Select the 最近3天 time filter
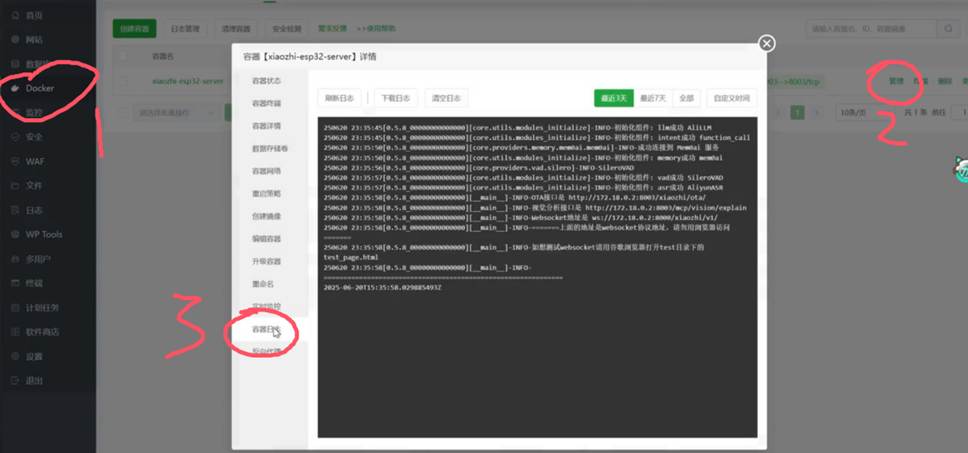968x453 pixels. point(613,98)
